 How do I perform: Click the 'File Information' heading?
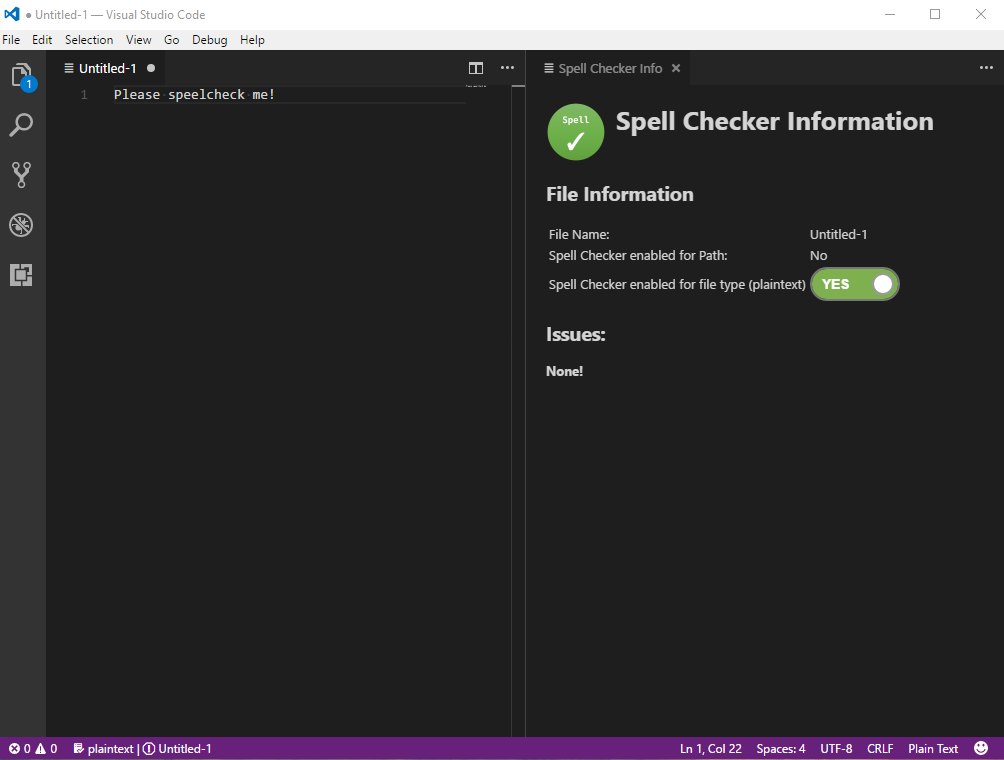click(x=620, y=194)
